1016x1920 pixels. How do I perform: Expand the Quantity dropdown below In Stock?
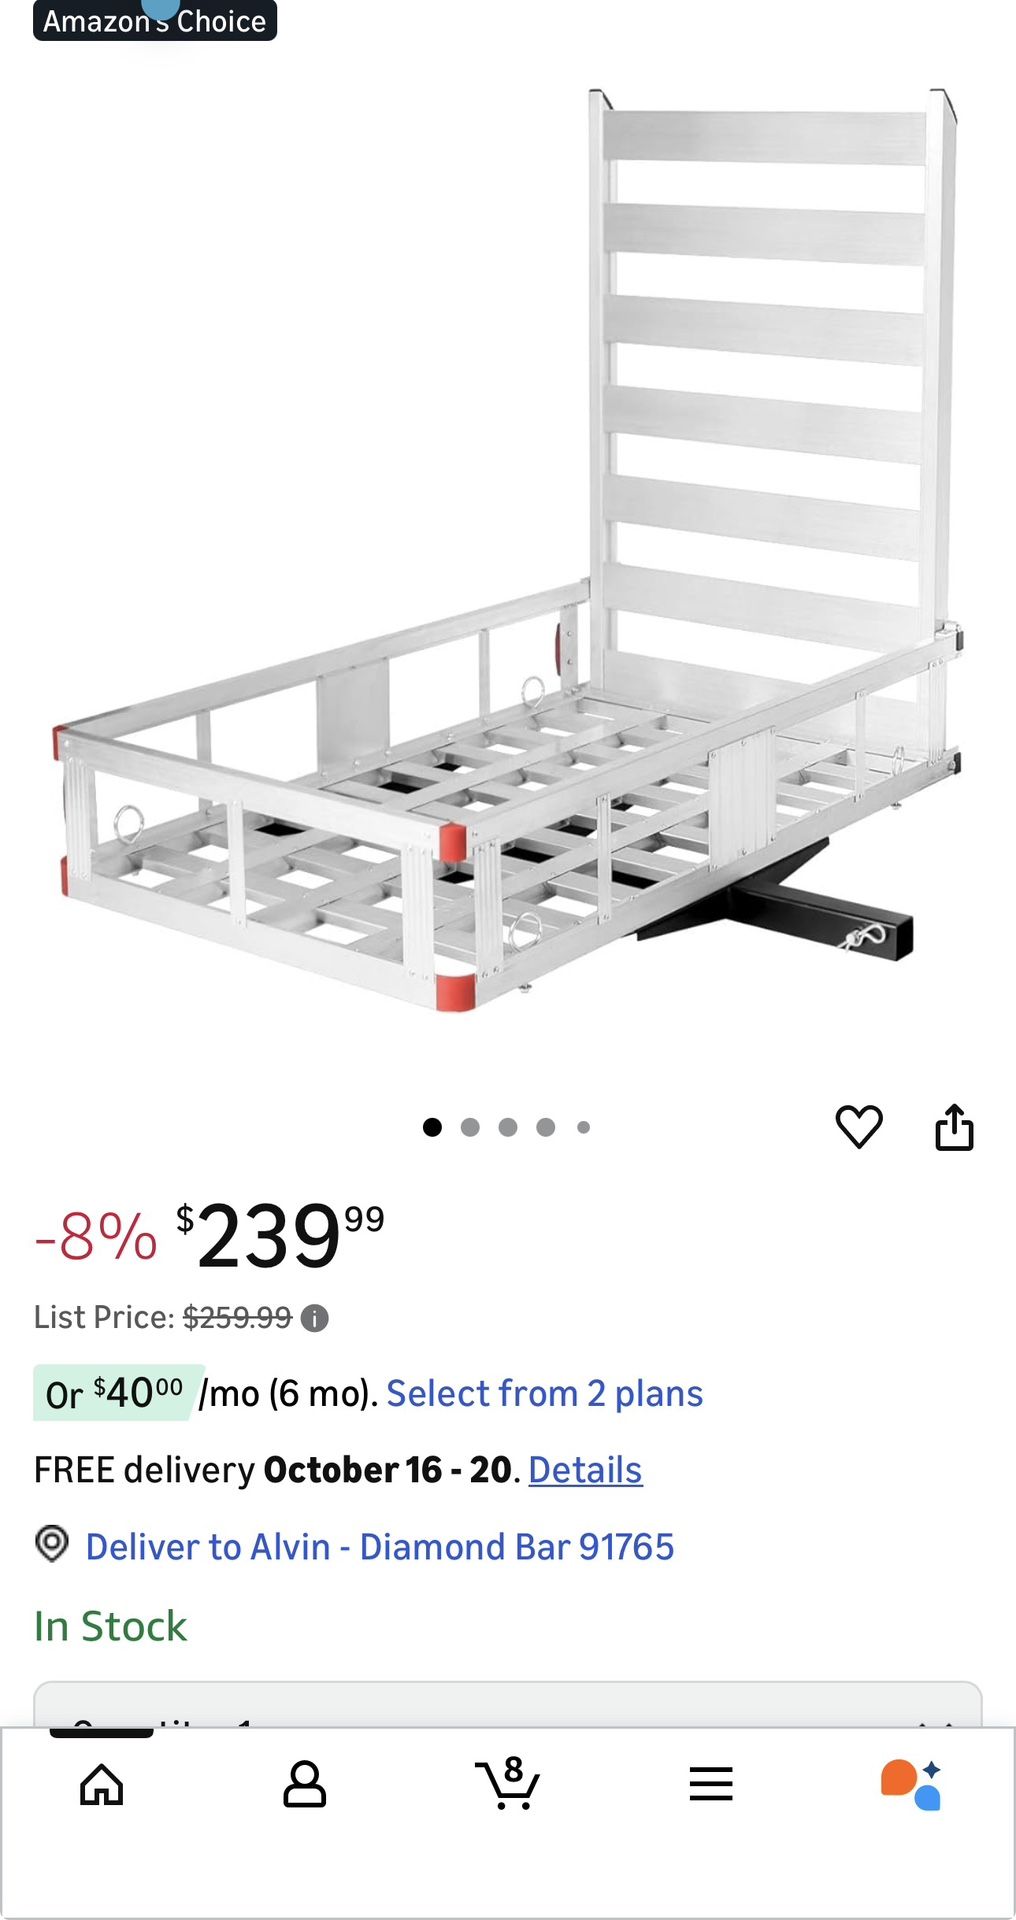(508, 1706)
